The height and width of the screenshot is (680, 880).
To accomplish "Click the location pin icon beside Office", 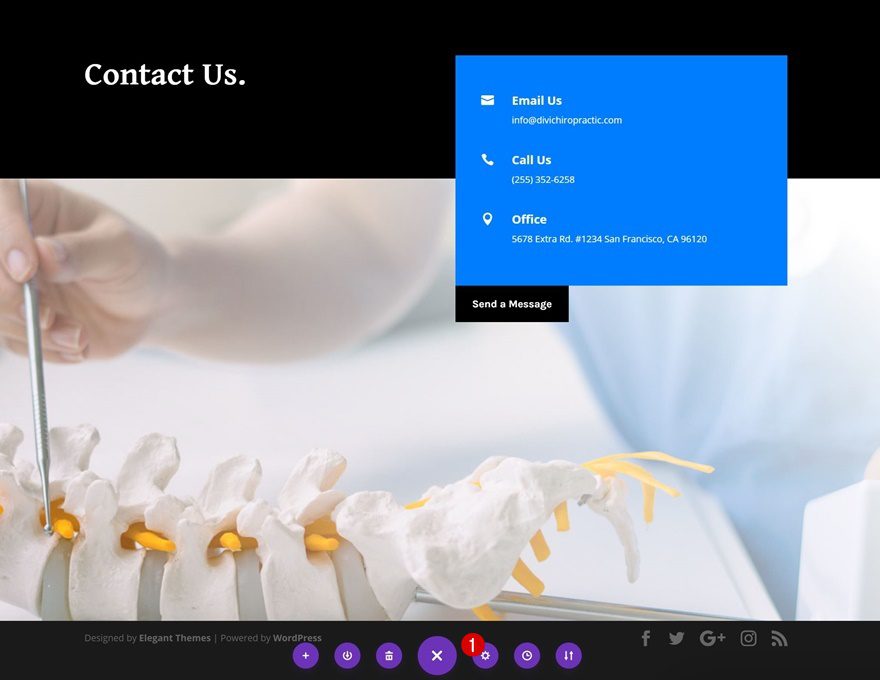I will pyautogui.click(x=487, y=219).
